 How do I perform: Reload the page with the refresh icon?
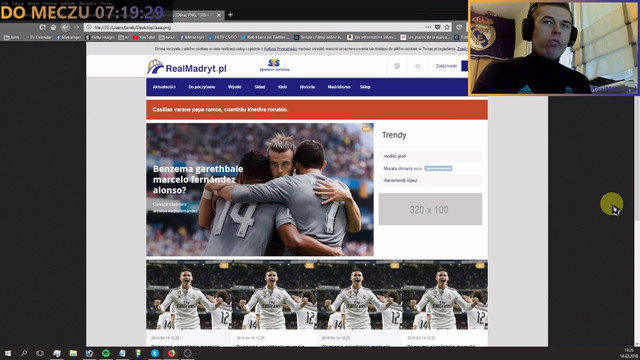(x=459, y=27)
